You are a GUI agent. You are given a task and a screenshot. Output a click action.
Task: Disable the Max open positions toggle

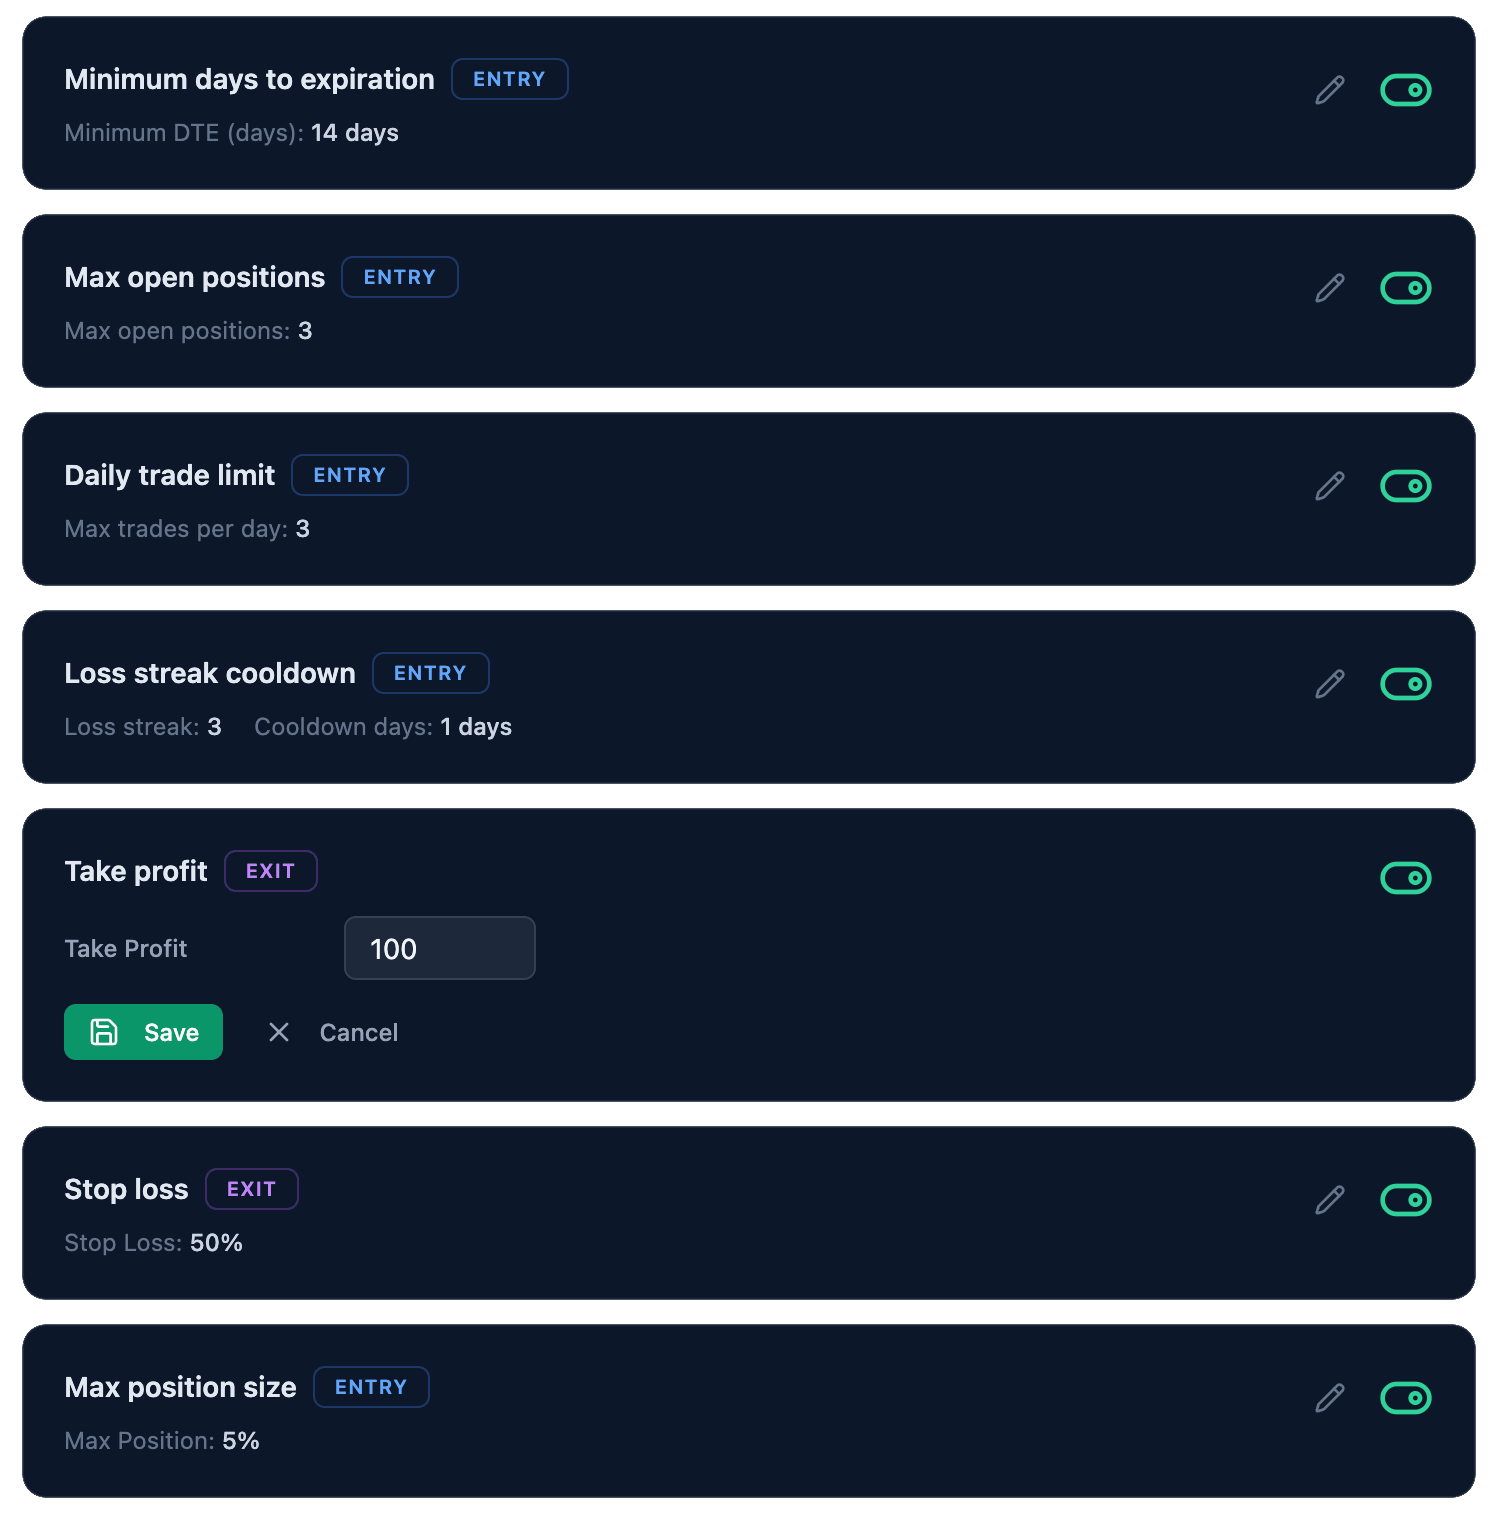pyautogui.click(x=1406, y=288)
